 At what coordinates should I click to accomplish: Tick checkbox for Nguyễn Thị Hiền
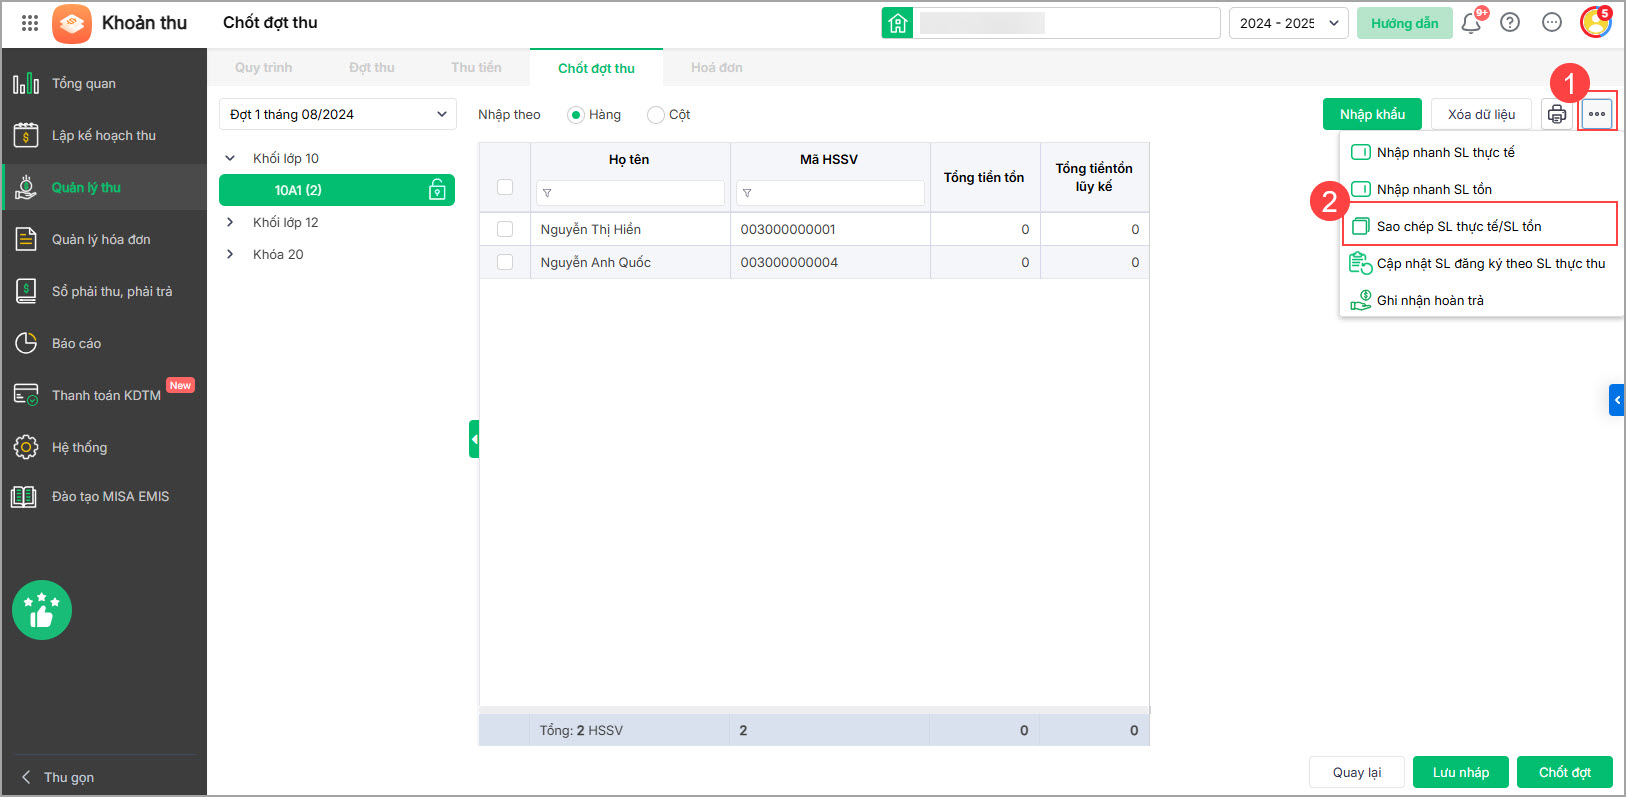pos(505,229)
